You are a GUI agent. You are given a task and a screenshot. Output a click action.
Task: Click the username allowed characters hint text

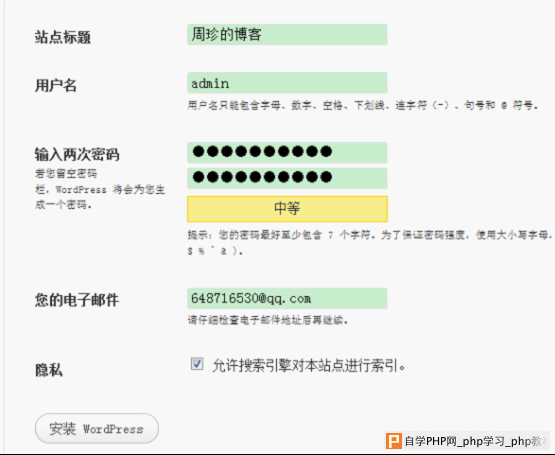pyautogui.click(x=363, y=105)
